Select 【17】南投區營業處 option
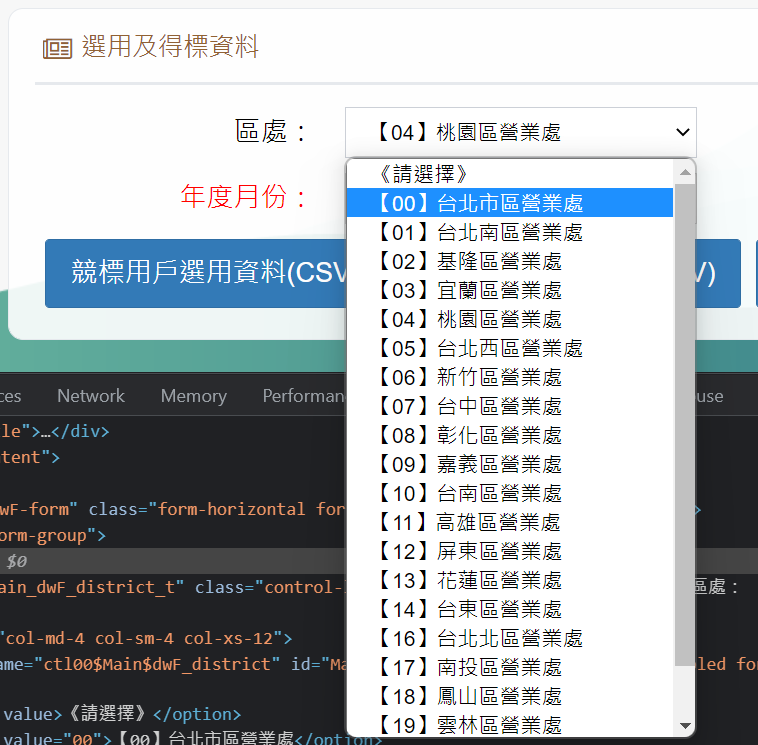The height and width of the screenshot is (745, 758). tap(510, 667)
